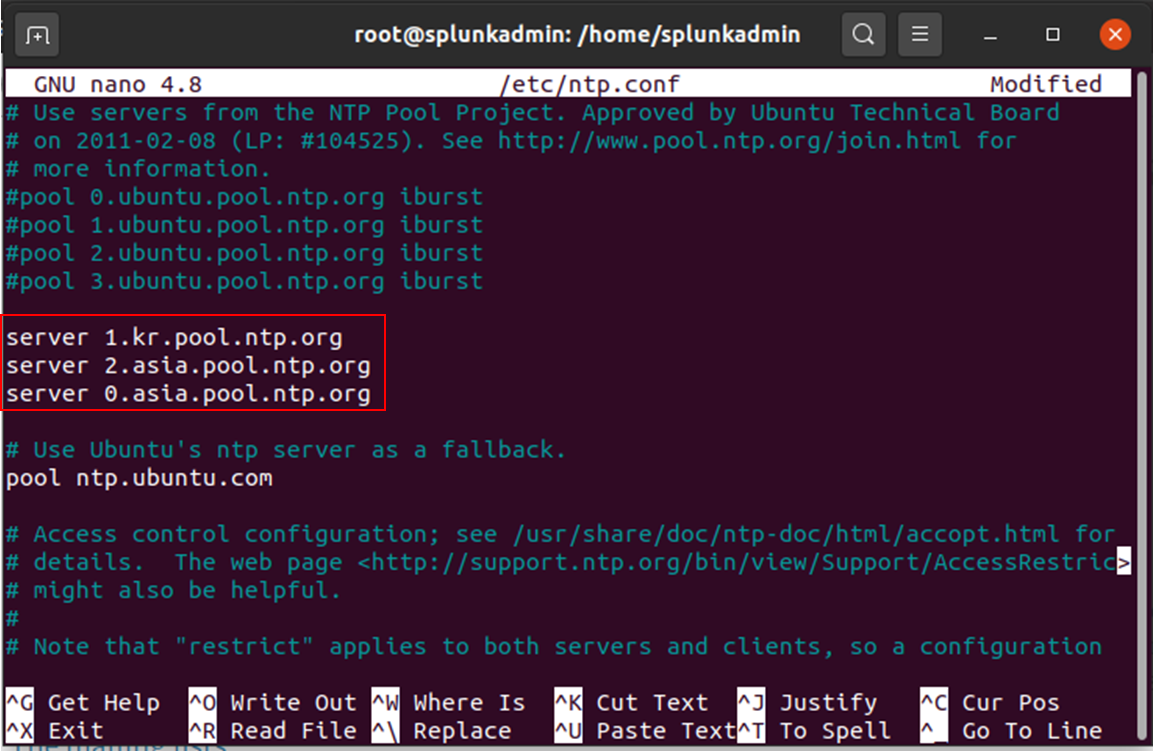The width and height of the screenshot is (1153, 751).
Task: Click the '^O Write Out' shortcut
Action: (273, 702)
